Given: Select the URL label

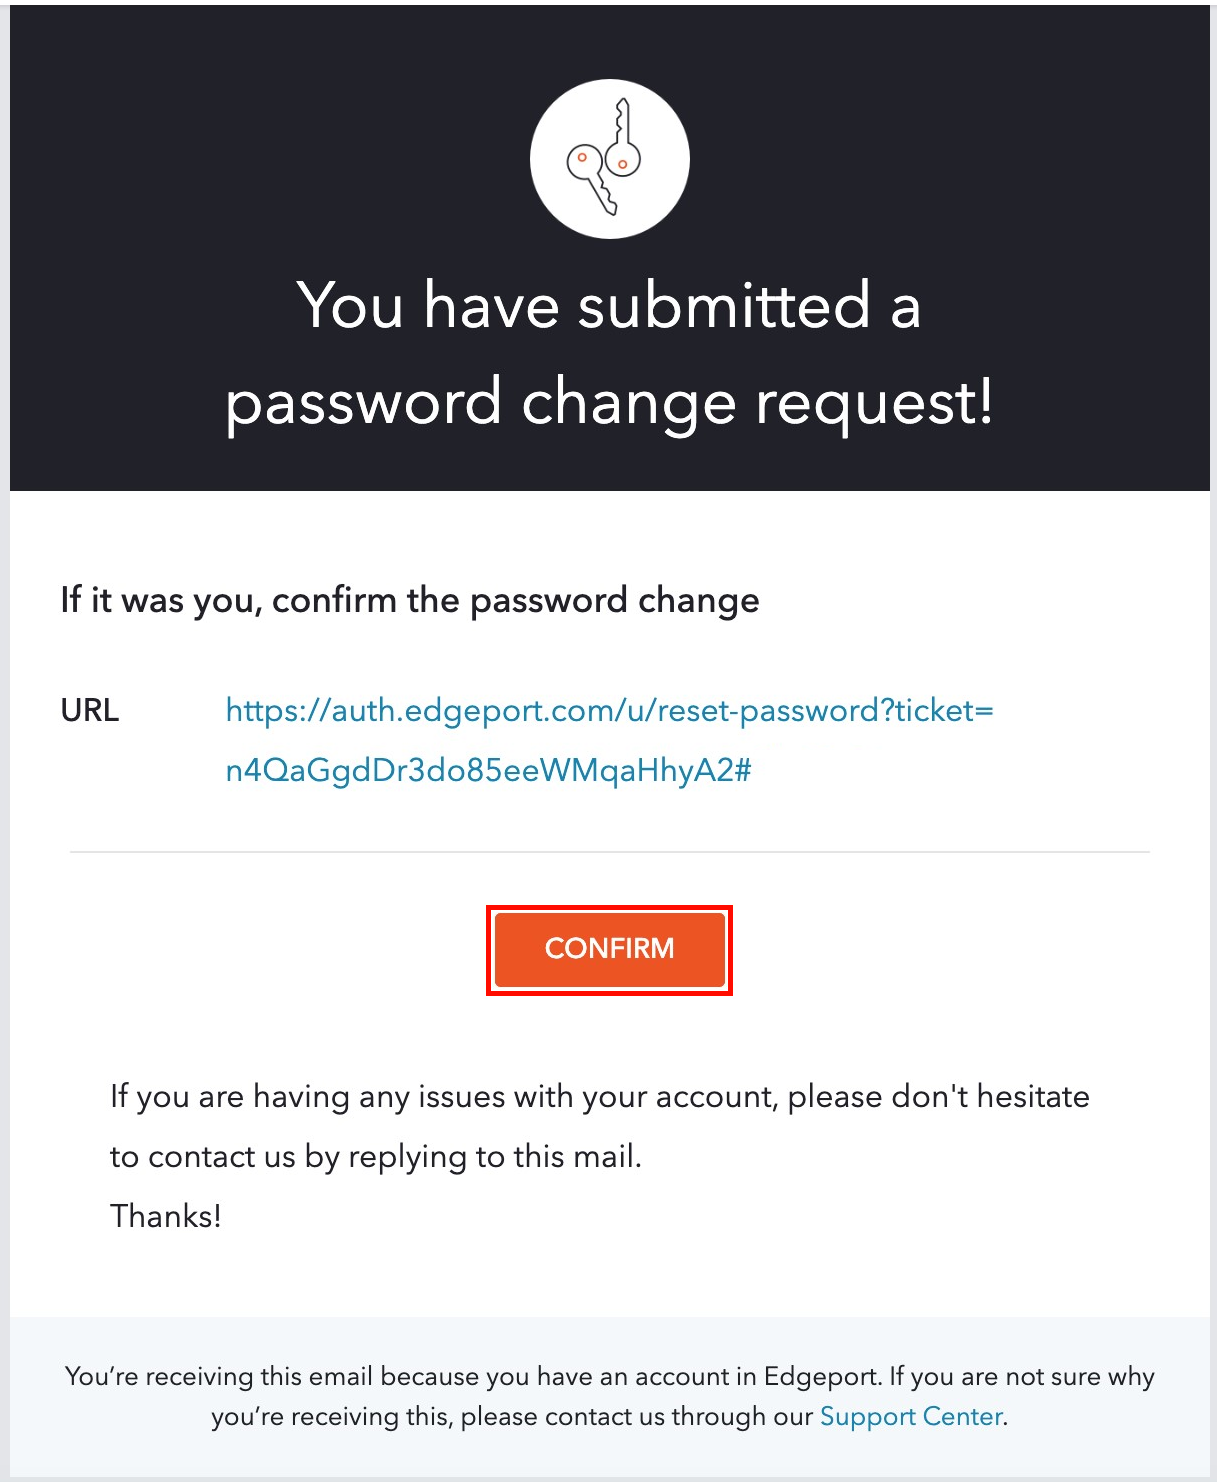Looking at the screenshot, I should click(90, 711).
